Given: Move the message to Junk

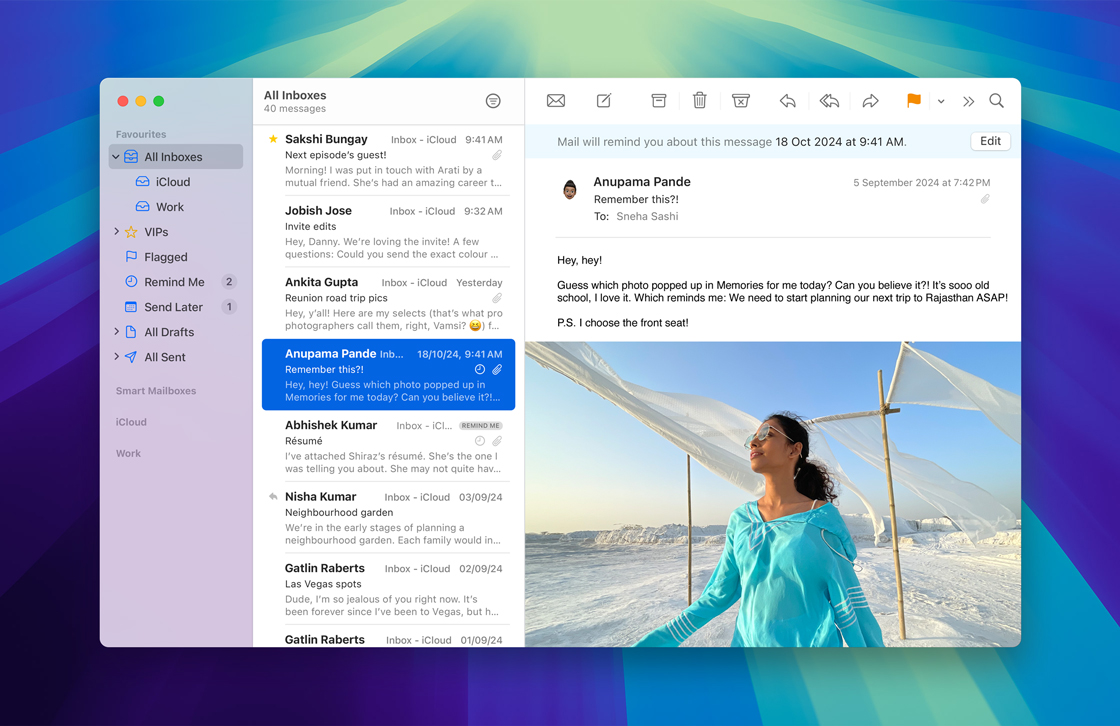Looking at the screenshot, I should coord(741,101).
